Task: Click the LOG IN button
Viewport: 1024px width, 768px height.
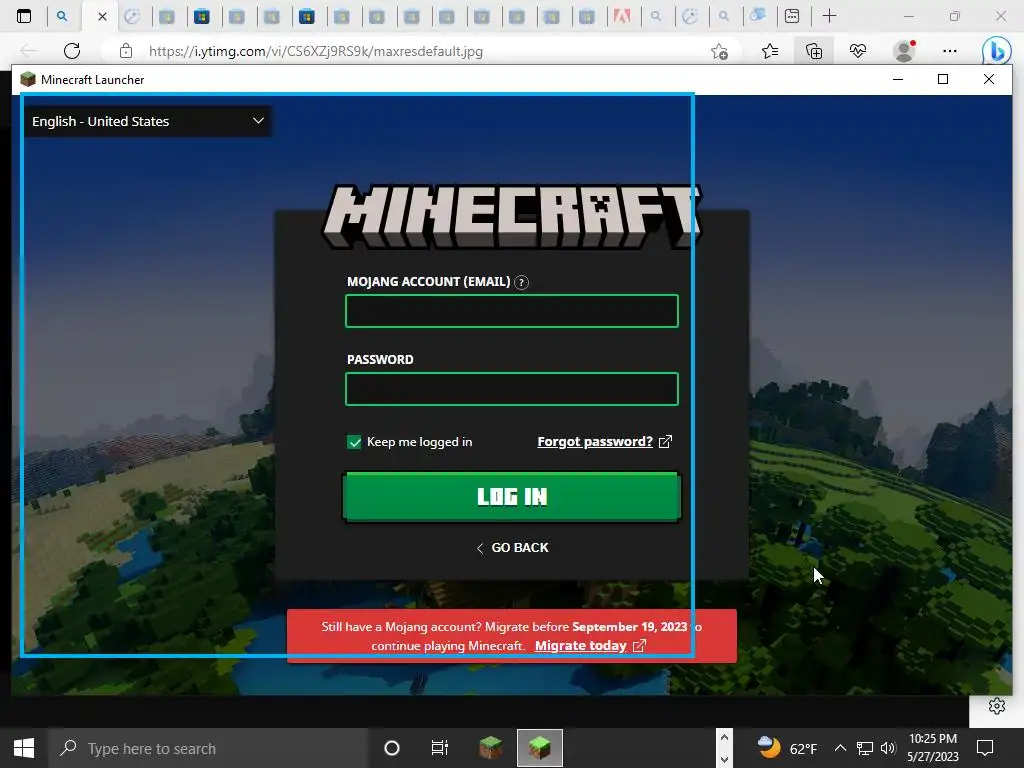Action: pos(512,497)
